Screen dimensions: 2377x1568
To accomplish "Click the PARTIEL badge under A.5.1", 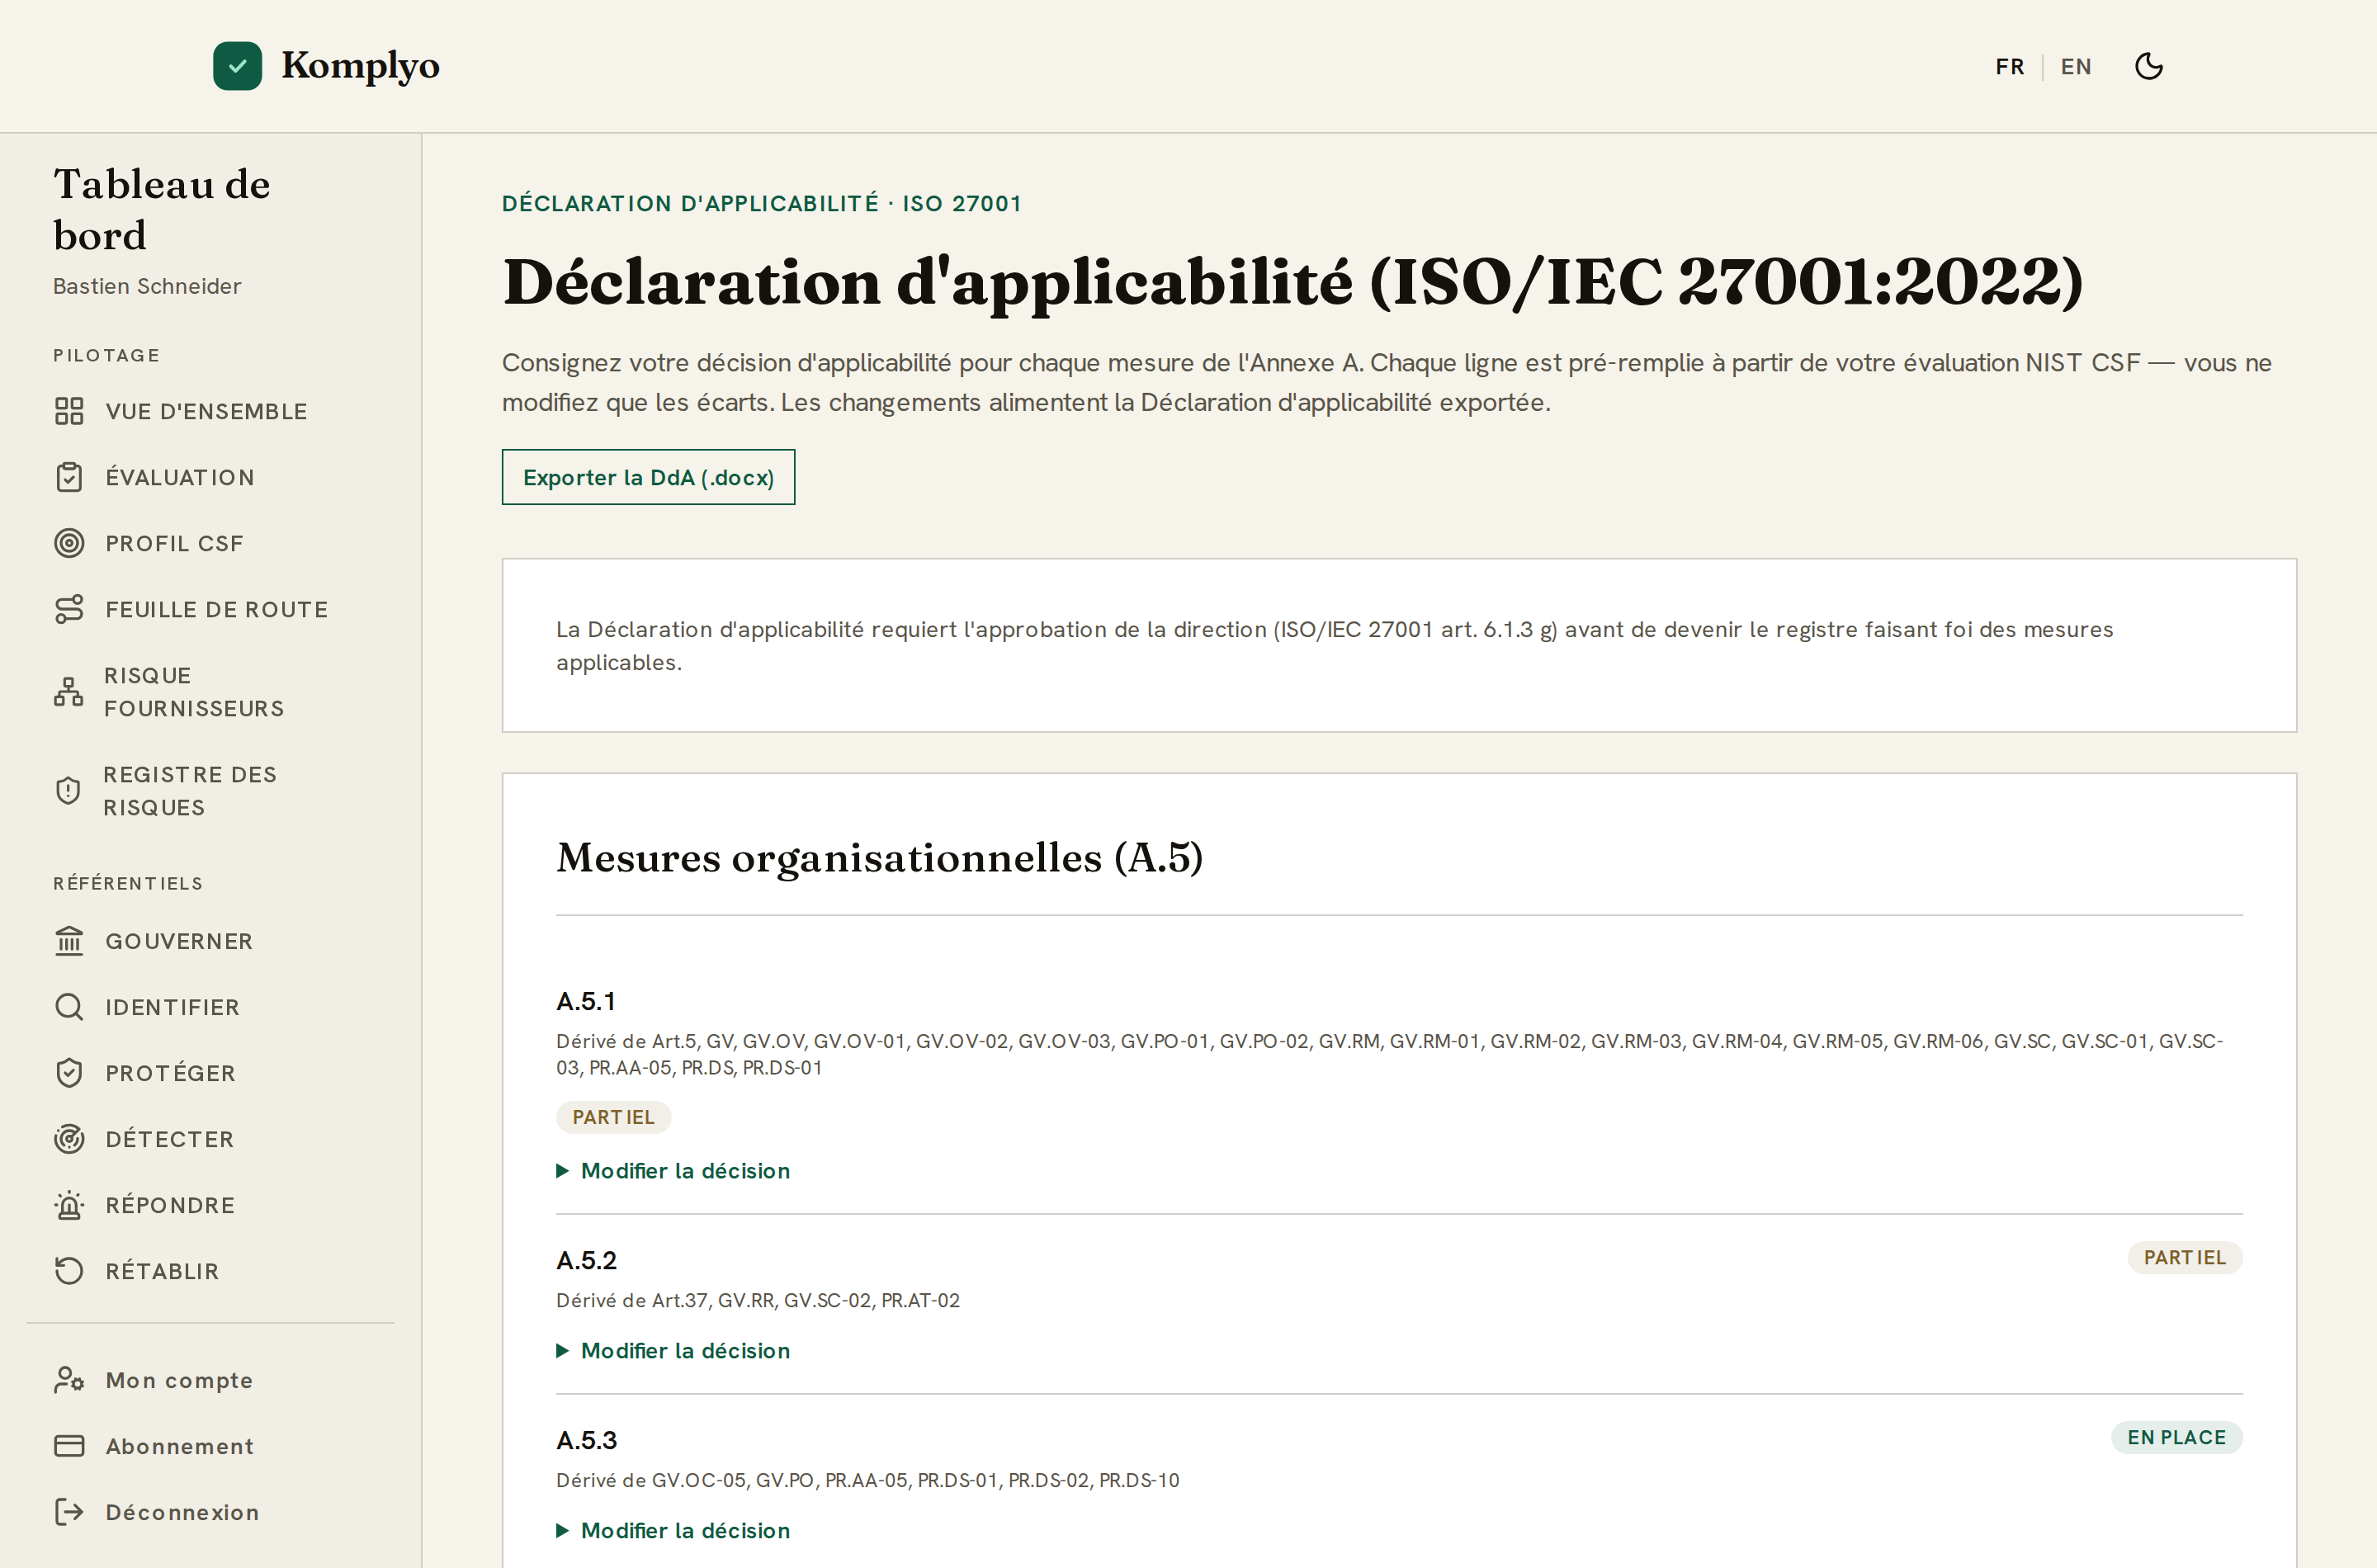I will 613,1117.
